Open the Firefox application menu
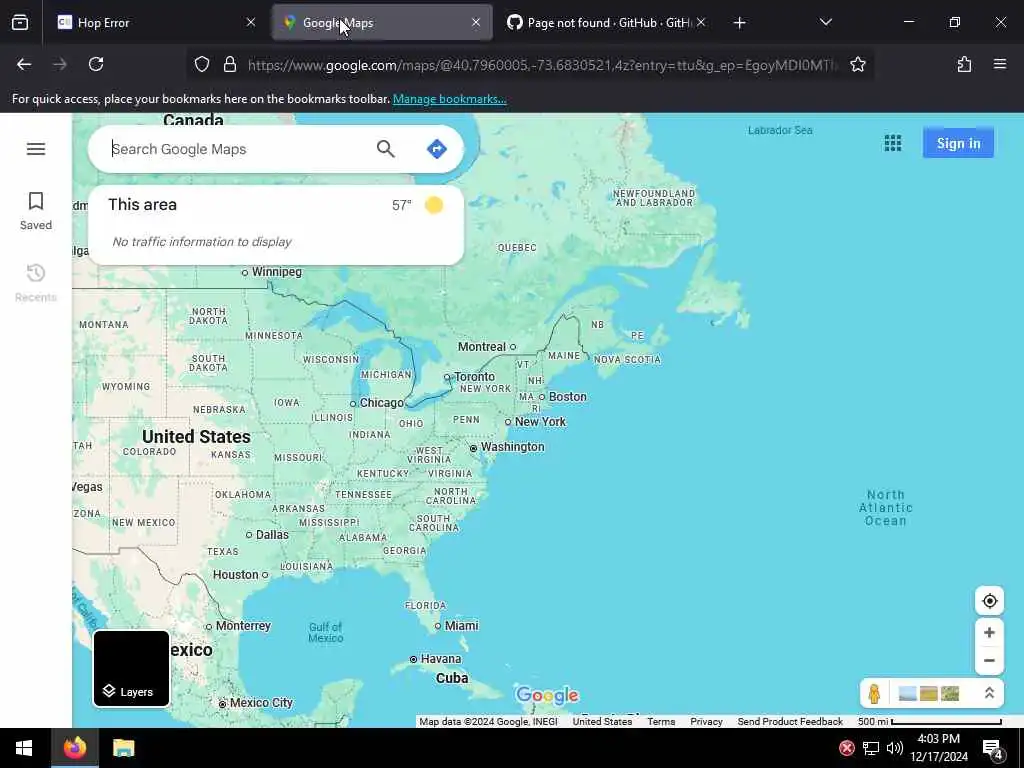 [x=1000, y=64]
